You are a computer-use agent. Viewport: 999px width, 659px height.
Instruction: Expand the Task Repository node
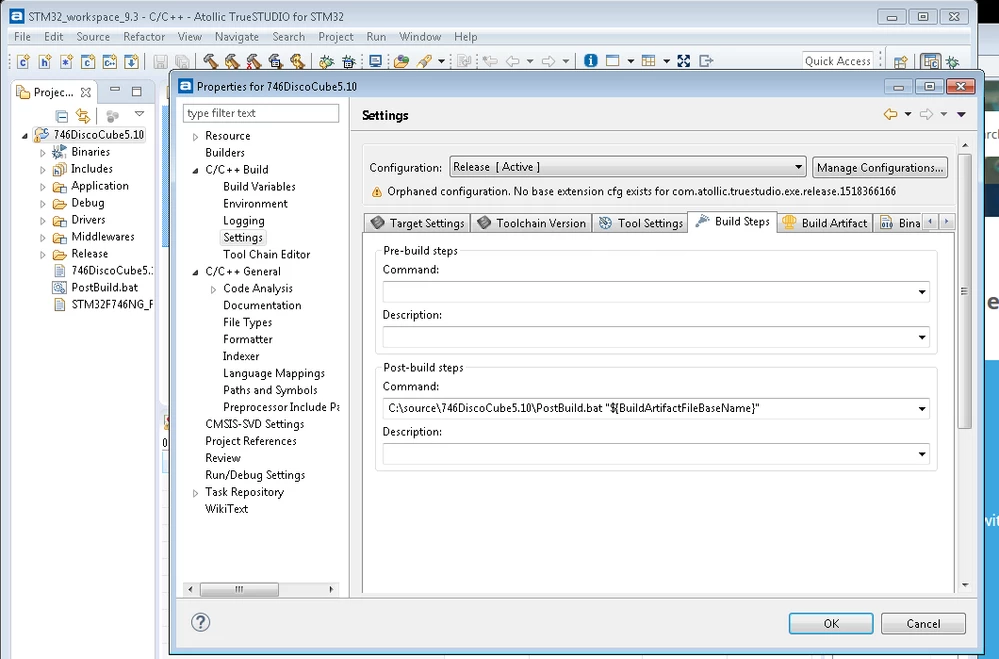(196, 493)
